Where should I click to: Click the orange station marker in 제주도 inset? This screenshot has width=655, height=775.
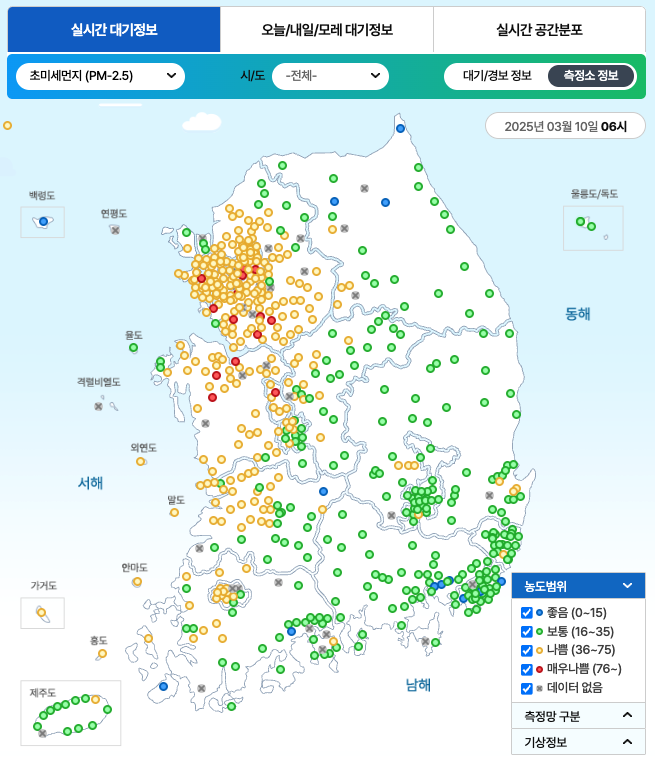(95, 699)
